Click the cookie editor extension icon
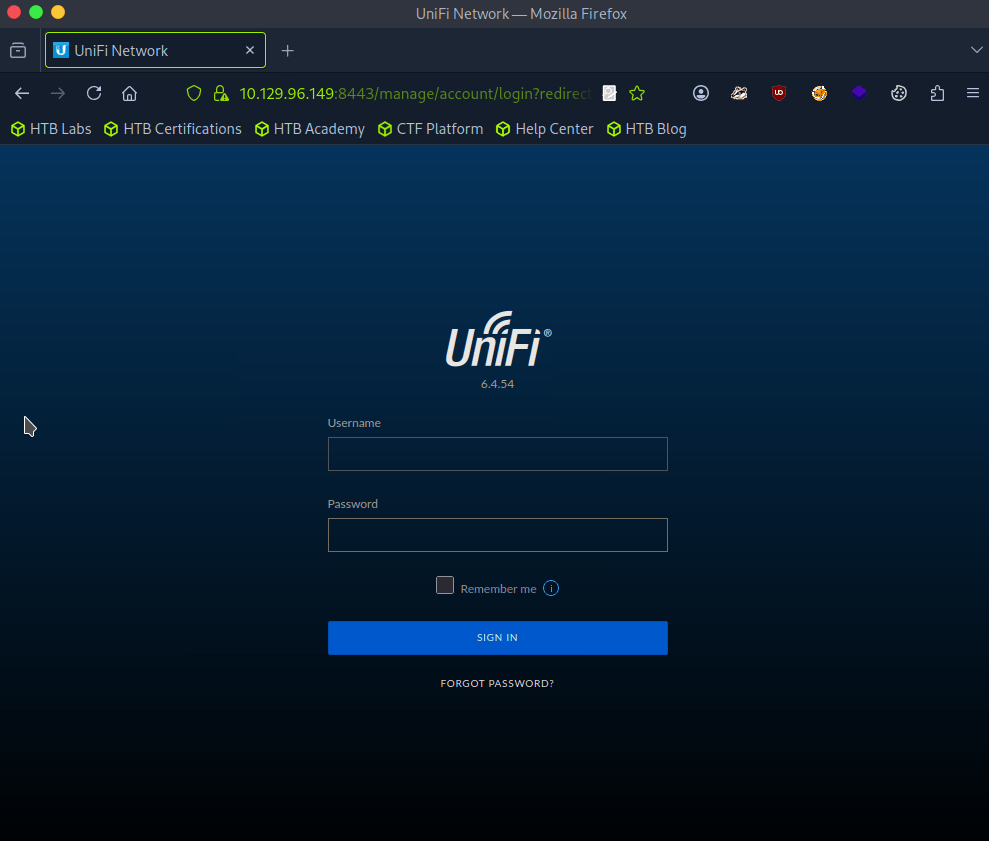989x841 pixels. coord(899,93)
